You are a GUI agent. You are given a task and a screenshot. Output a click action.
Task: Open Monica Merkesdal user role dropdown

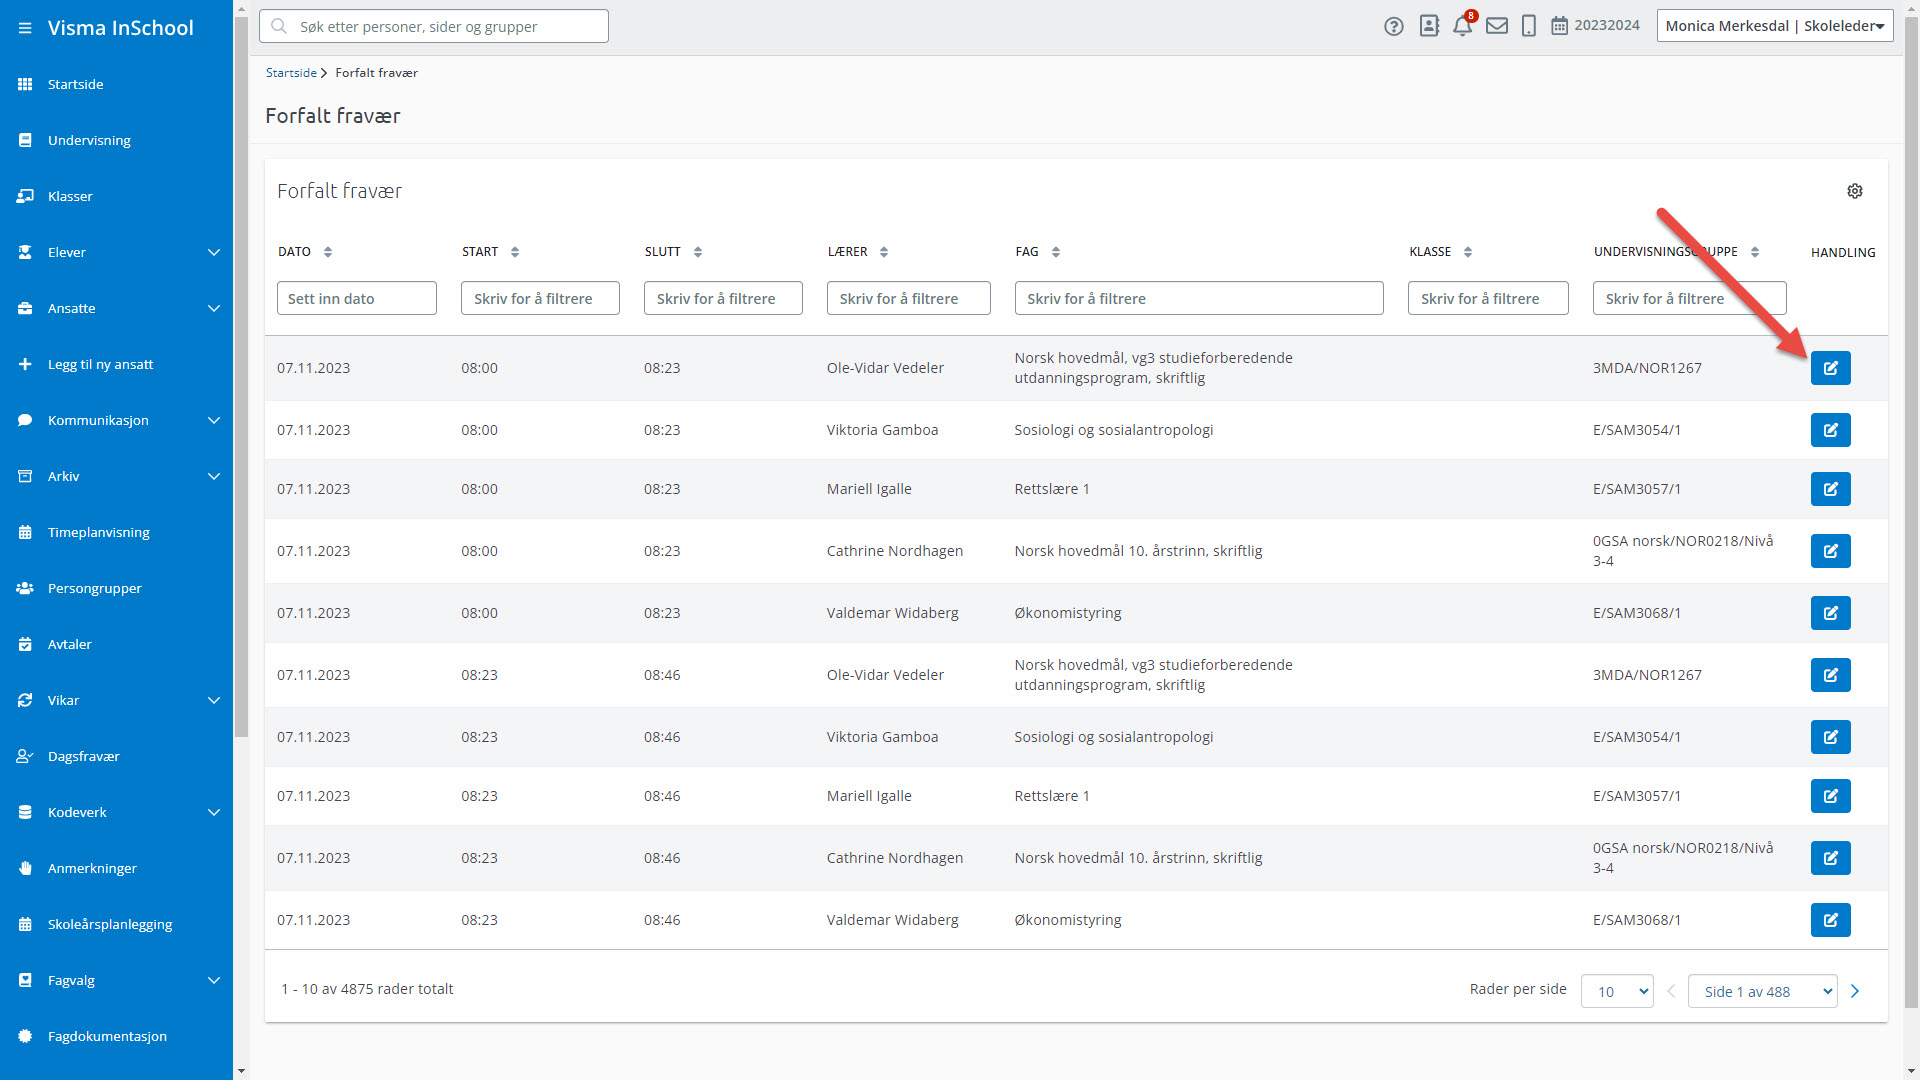point(1773,26)
